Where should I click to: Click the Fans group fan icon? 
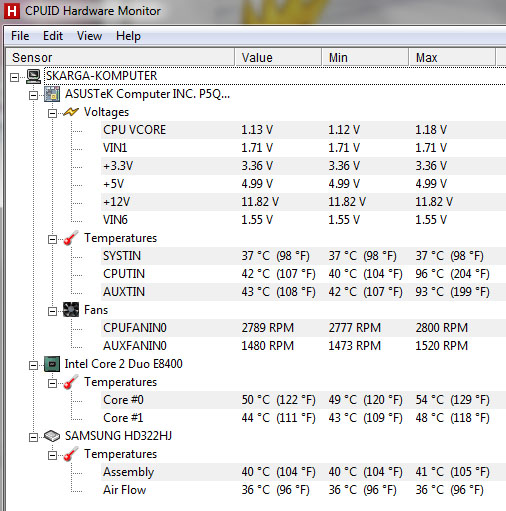tap(71, 310)
